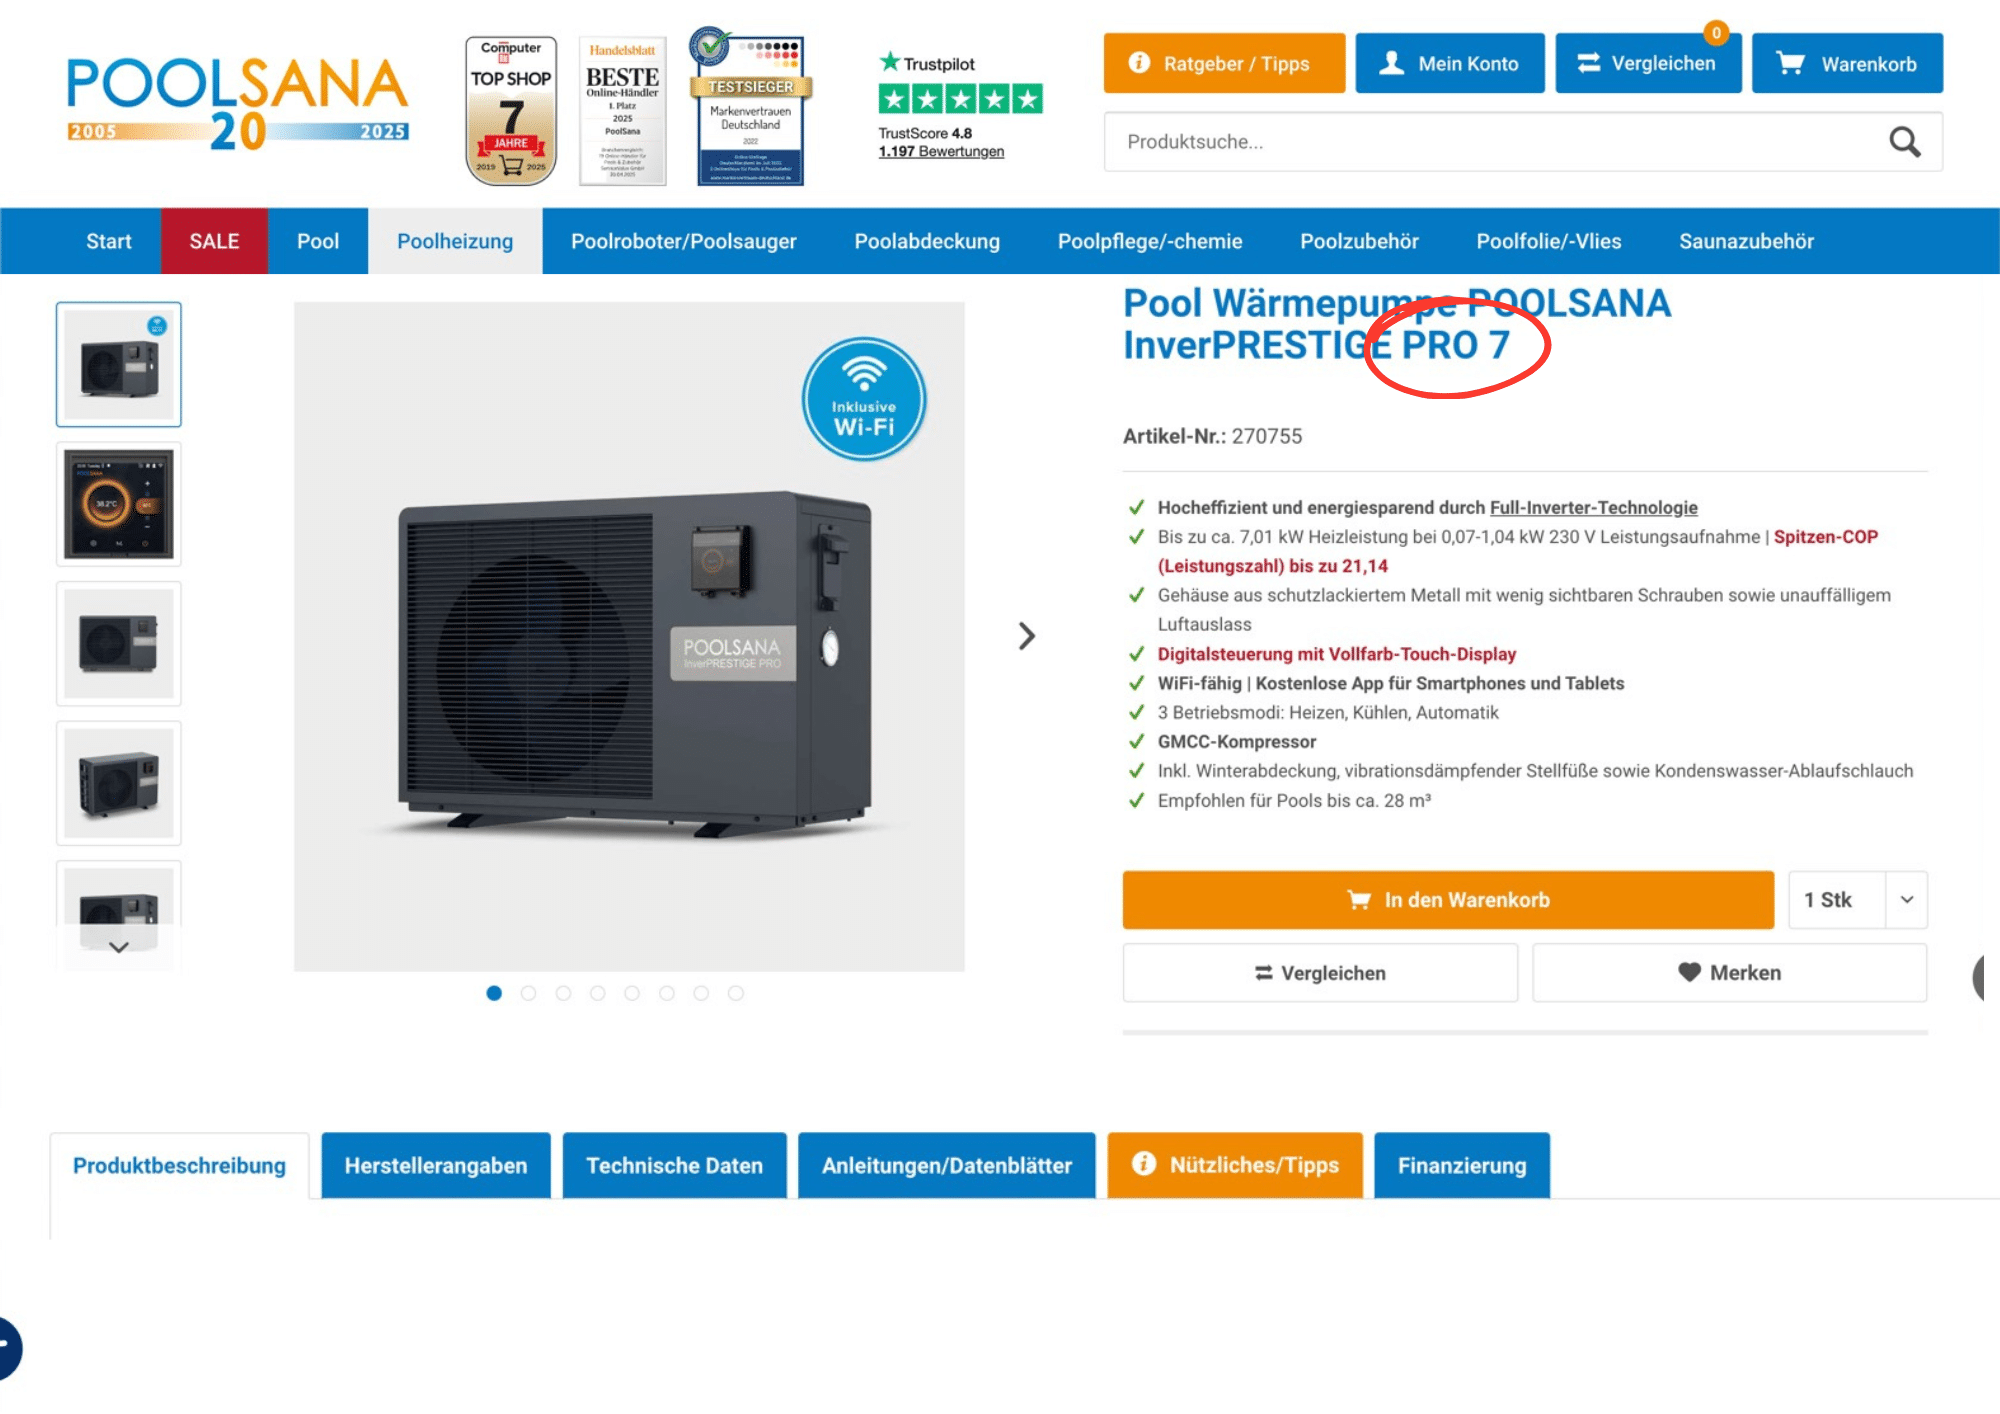The height and width of the screenshot is (1414, 2000).
Task: Open the 1 Stk quantity dropdown
Action: 1857,900
